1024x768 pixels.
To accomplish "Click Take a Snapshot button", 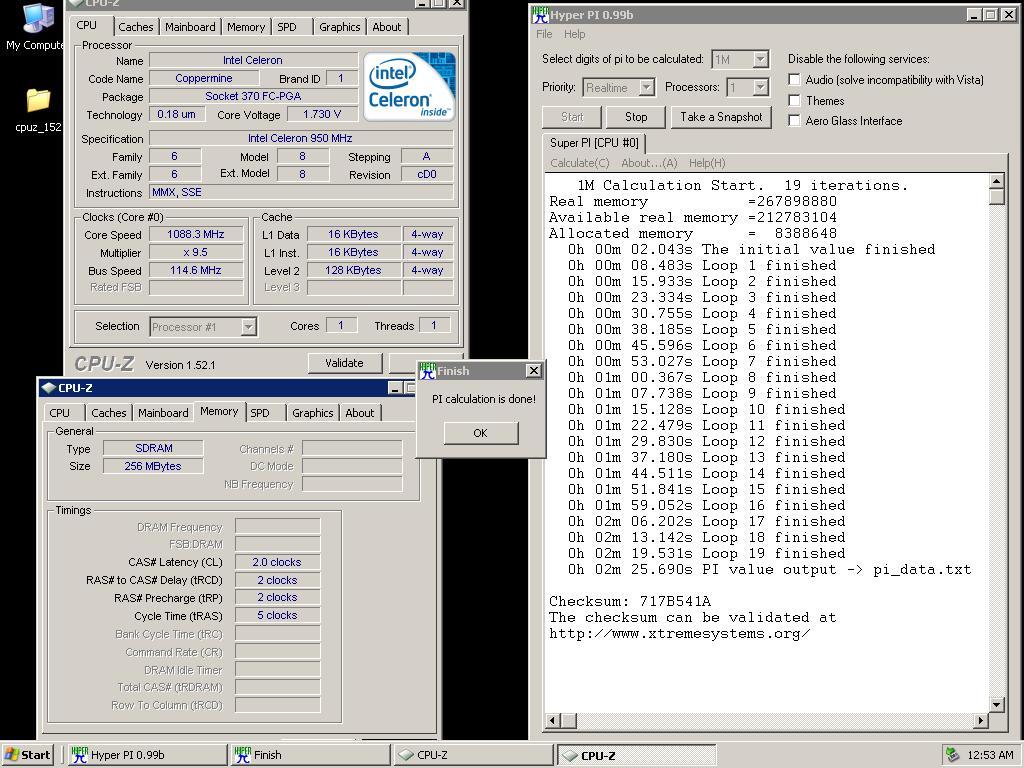I will pyautogui.click(x=721, y=117).
